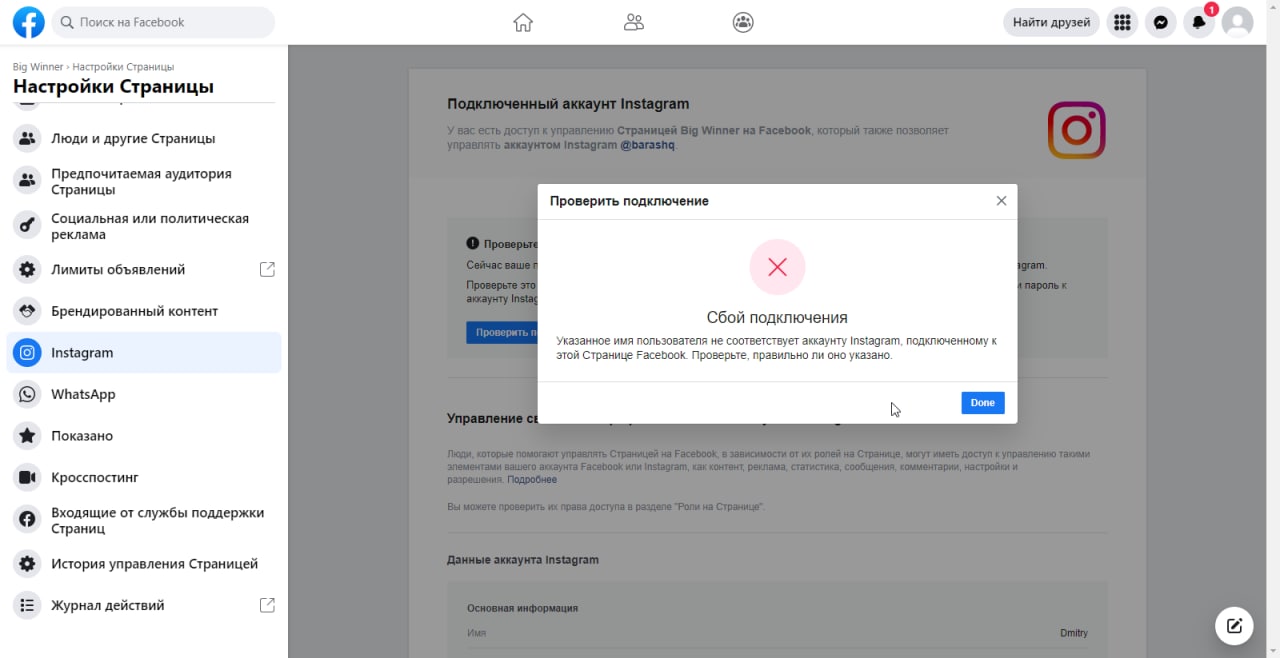Screen dimensions: 1280x658
Task: Click the Сбой подключения heading
Action: pos(777,318)
